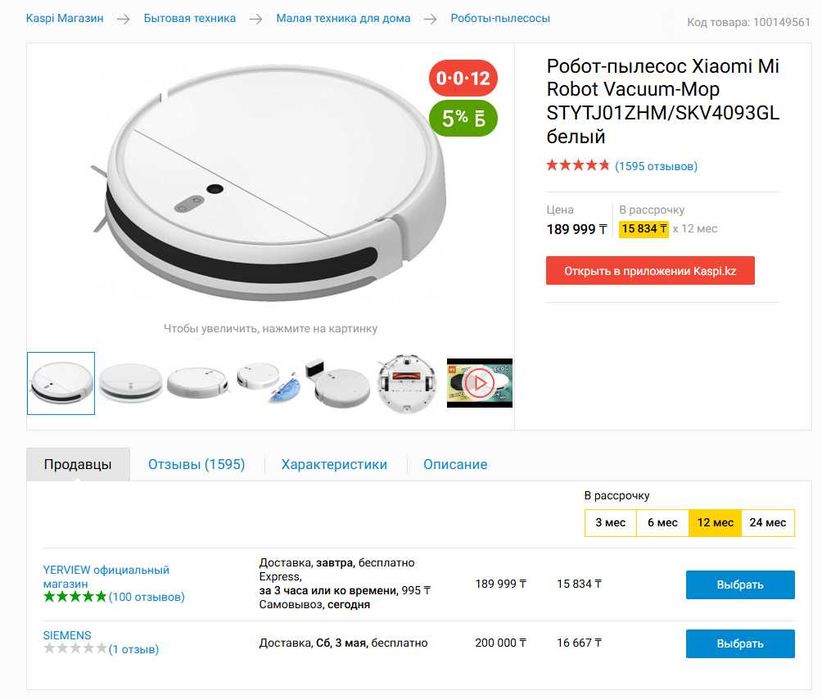Click the product rating stars
Viewport: 822px width, 699px height.
point(577,166)
